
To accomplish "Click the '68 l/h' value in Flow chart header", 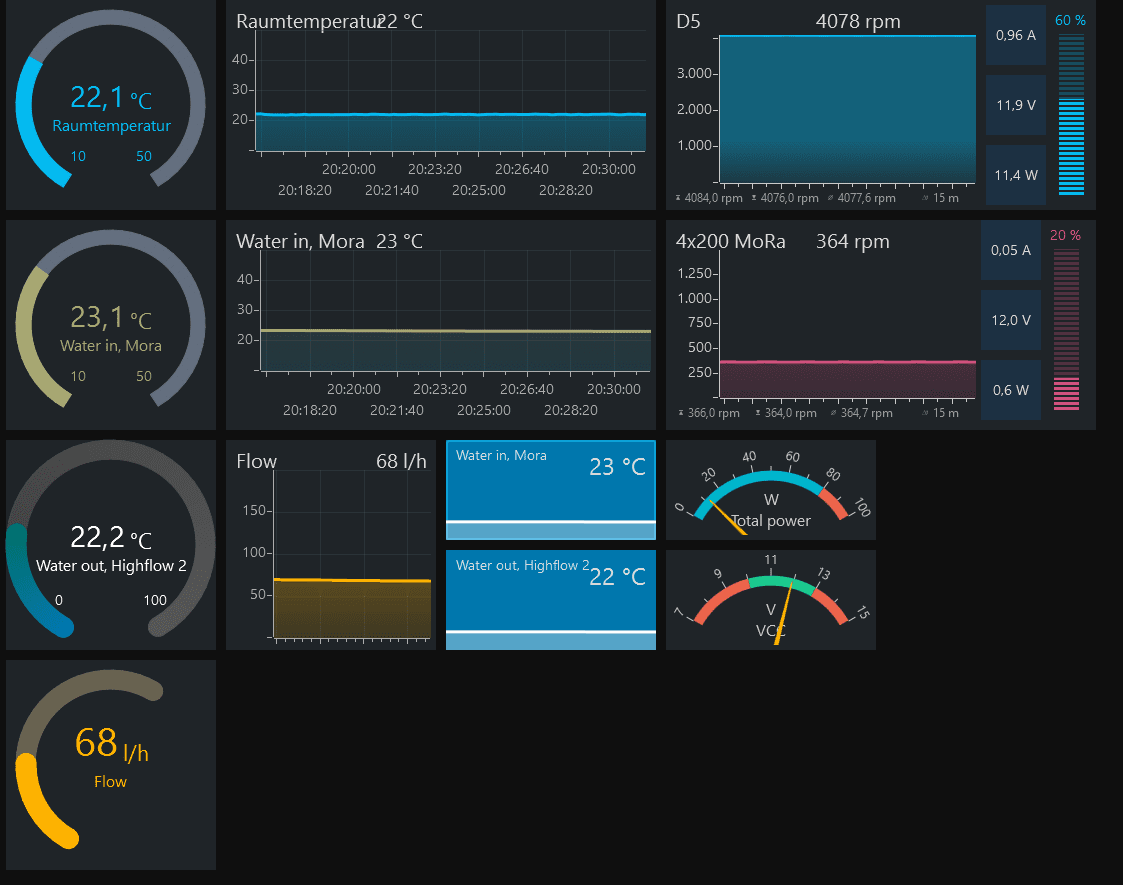I will click(401, 461).
